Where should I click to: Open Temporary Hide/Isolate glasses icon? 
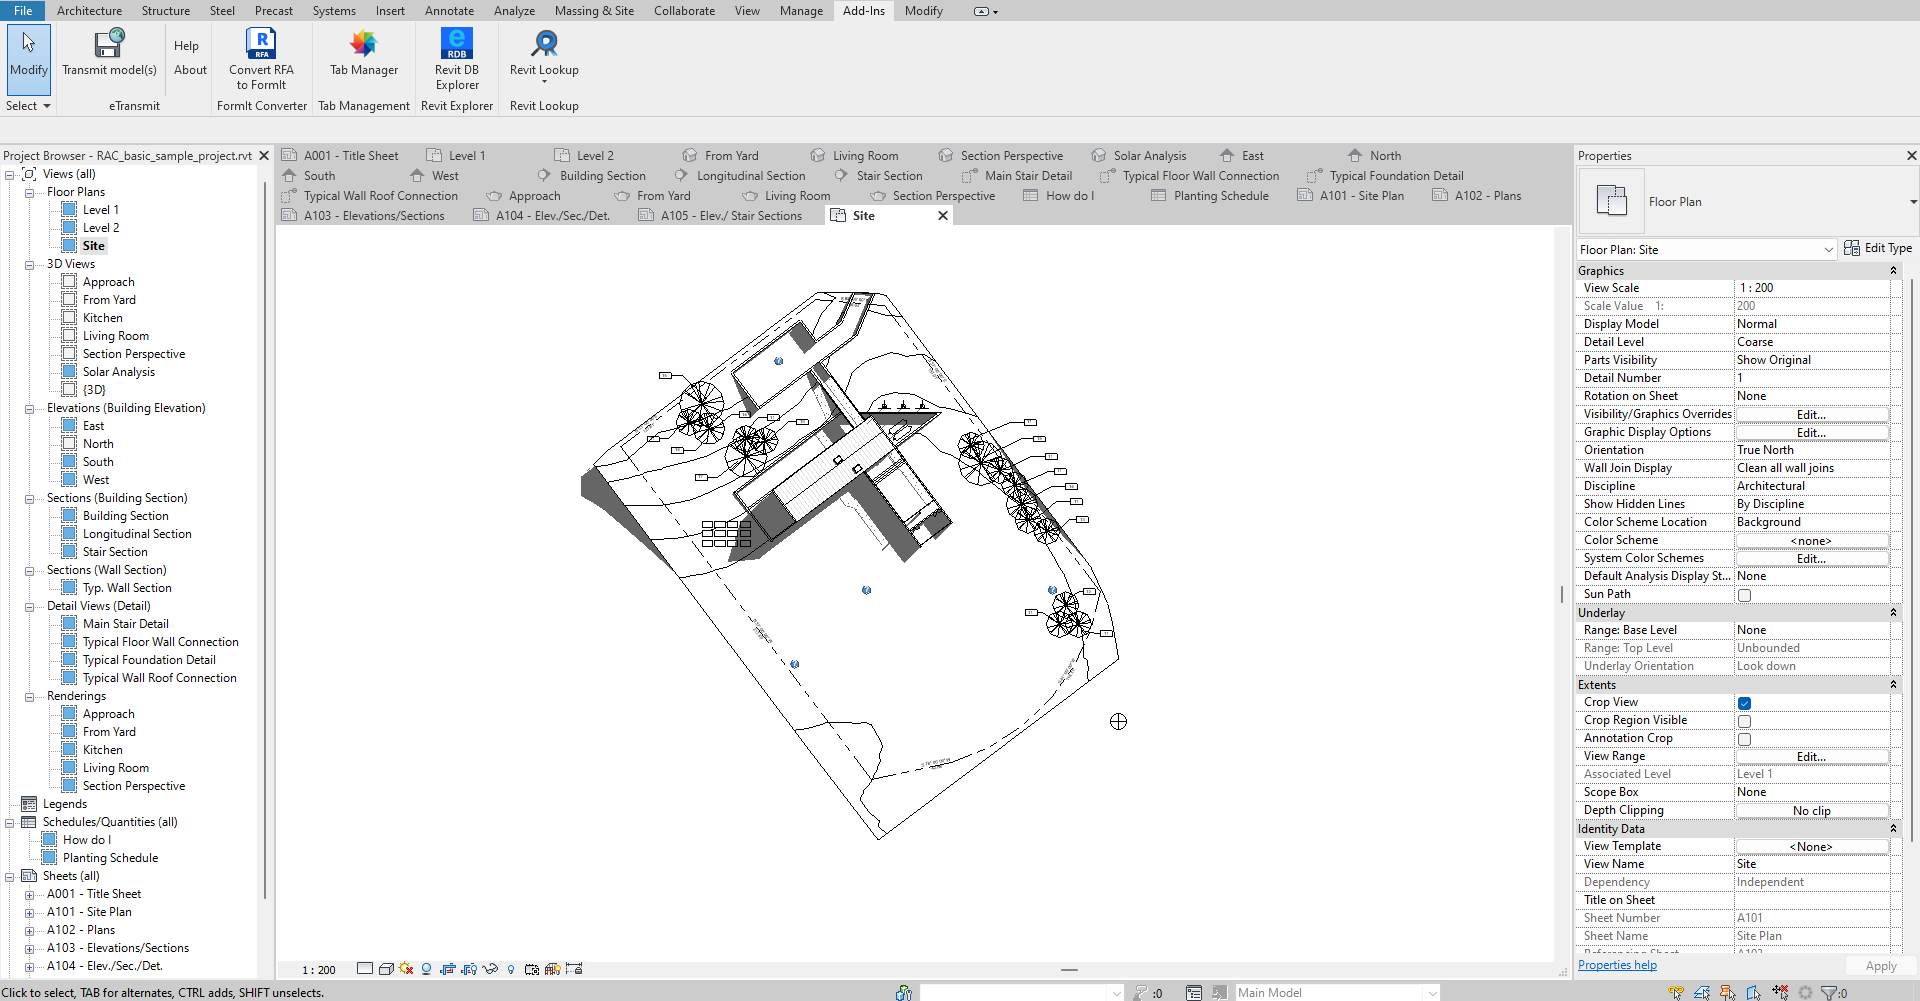pos(490,968)
